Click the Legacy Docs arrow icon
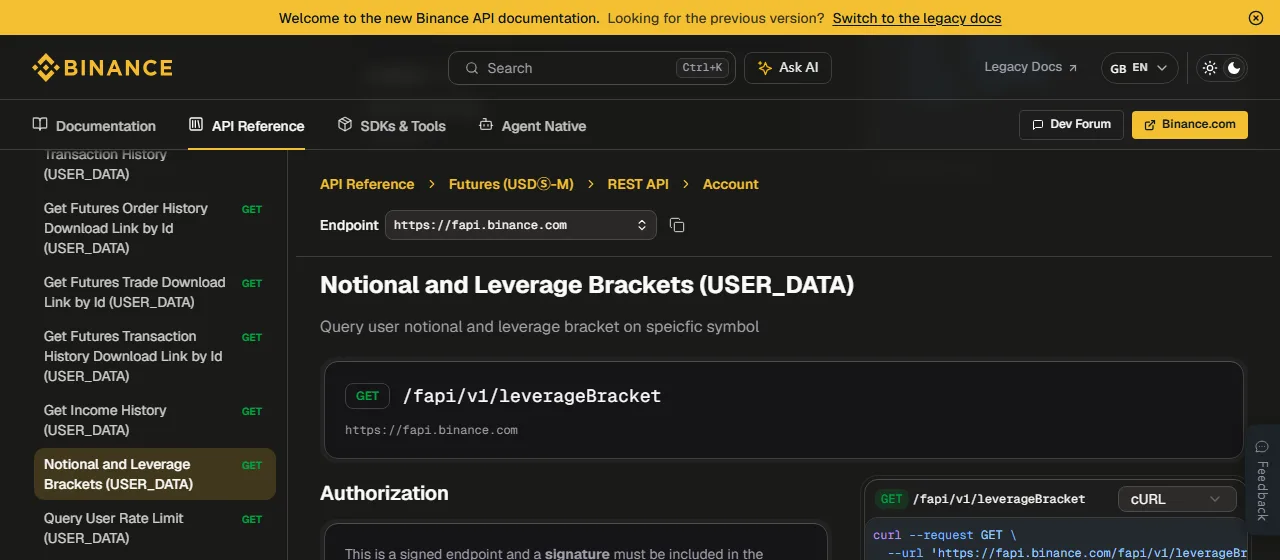This screenshot has height=560, width=1280. pos(1073,68)
